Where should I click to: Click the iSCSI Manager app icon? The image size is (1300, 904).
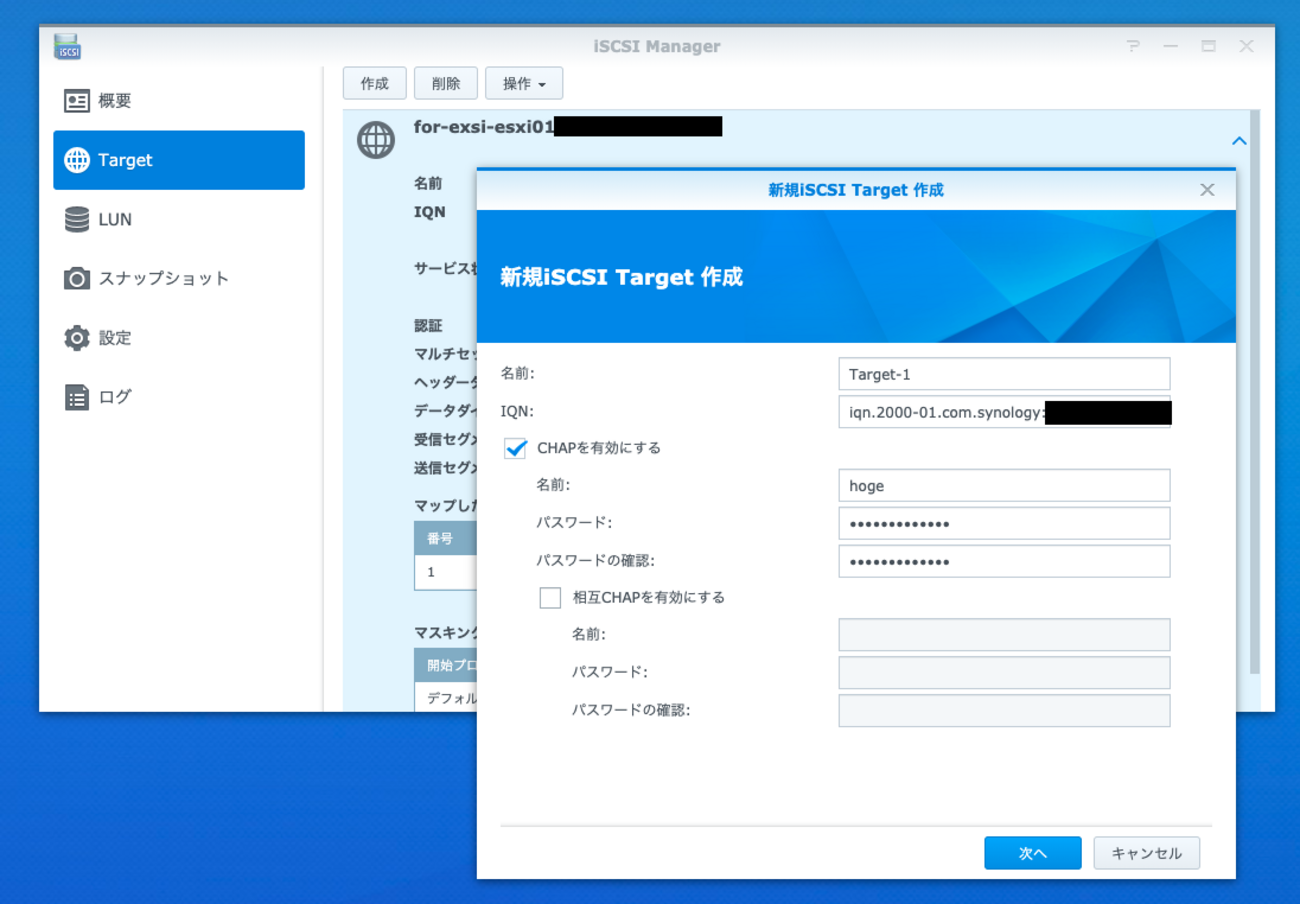(68, 46)
